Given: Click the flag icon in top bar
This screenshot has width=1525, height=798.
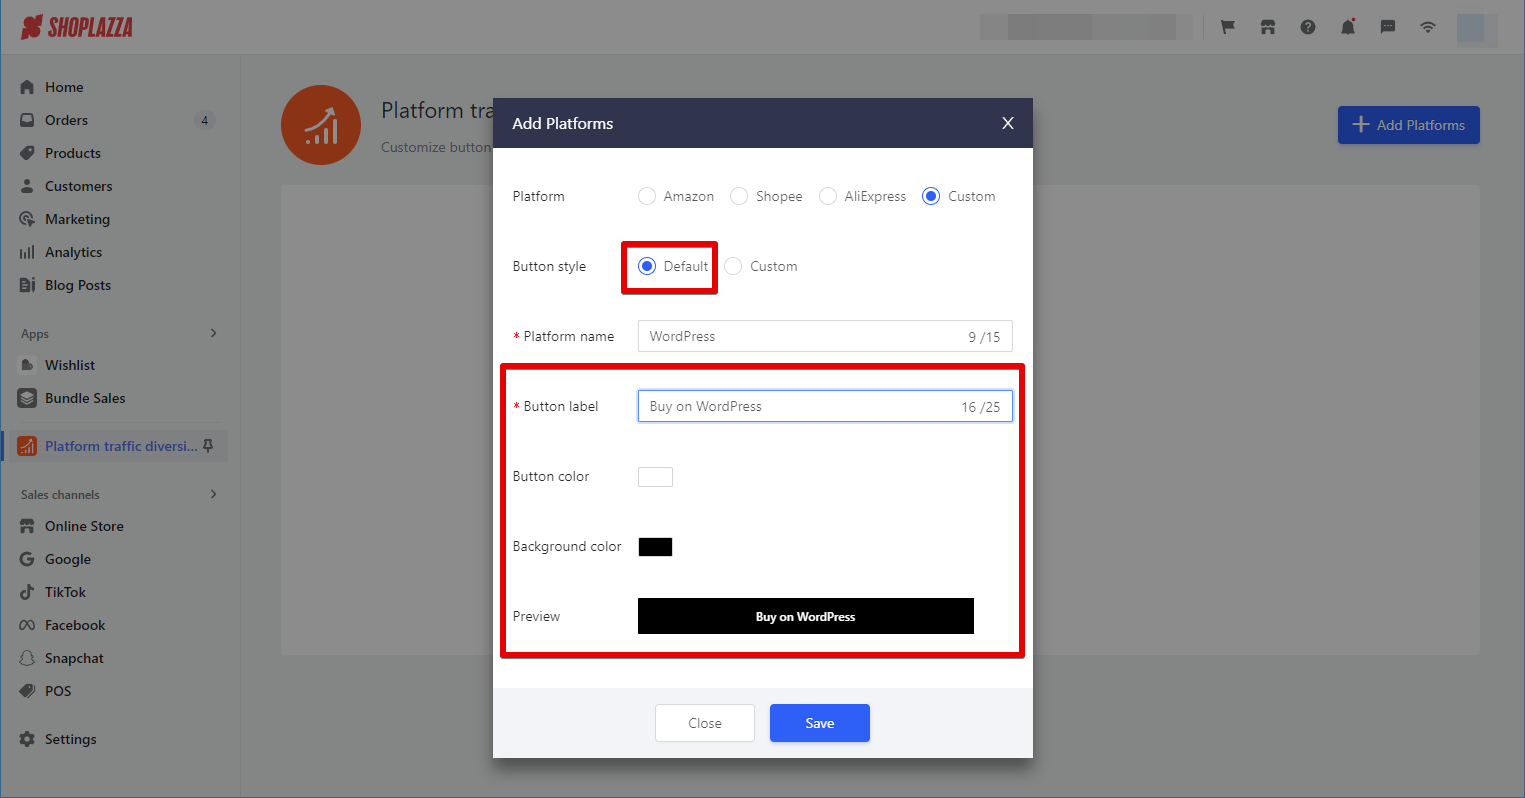Looking at the screenshot, I should point(1228,27).
